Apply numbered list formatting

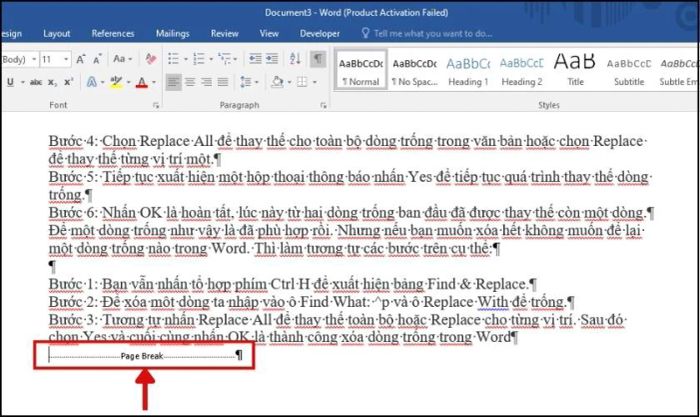199,59
